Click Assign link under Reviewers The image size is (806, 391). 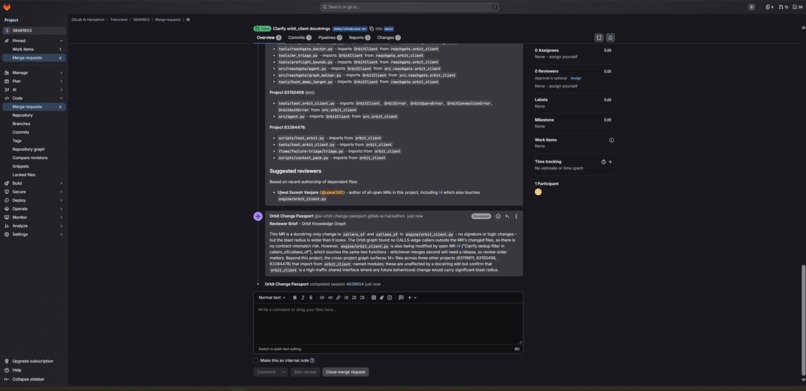point(576,78)
